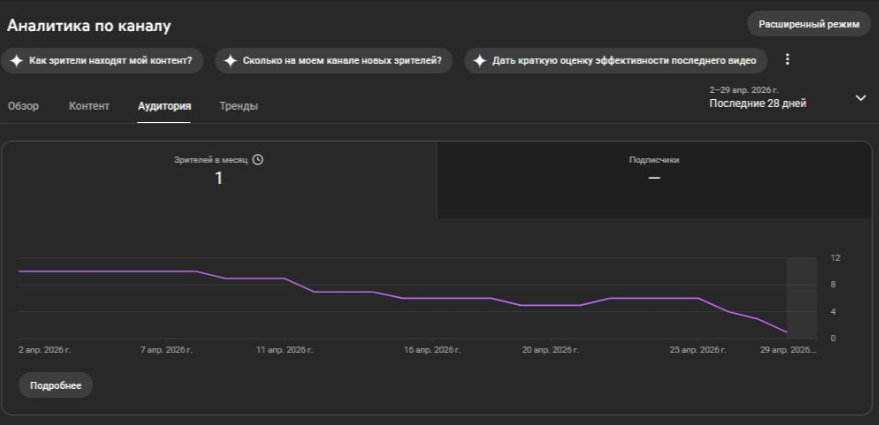879x425 pixels.
Task: Open the three-dot more suggestions menu
Action: tap(787, 59)
